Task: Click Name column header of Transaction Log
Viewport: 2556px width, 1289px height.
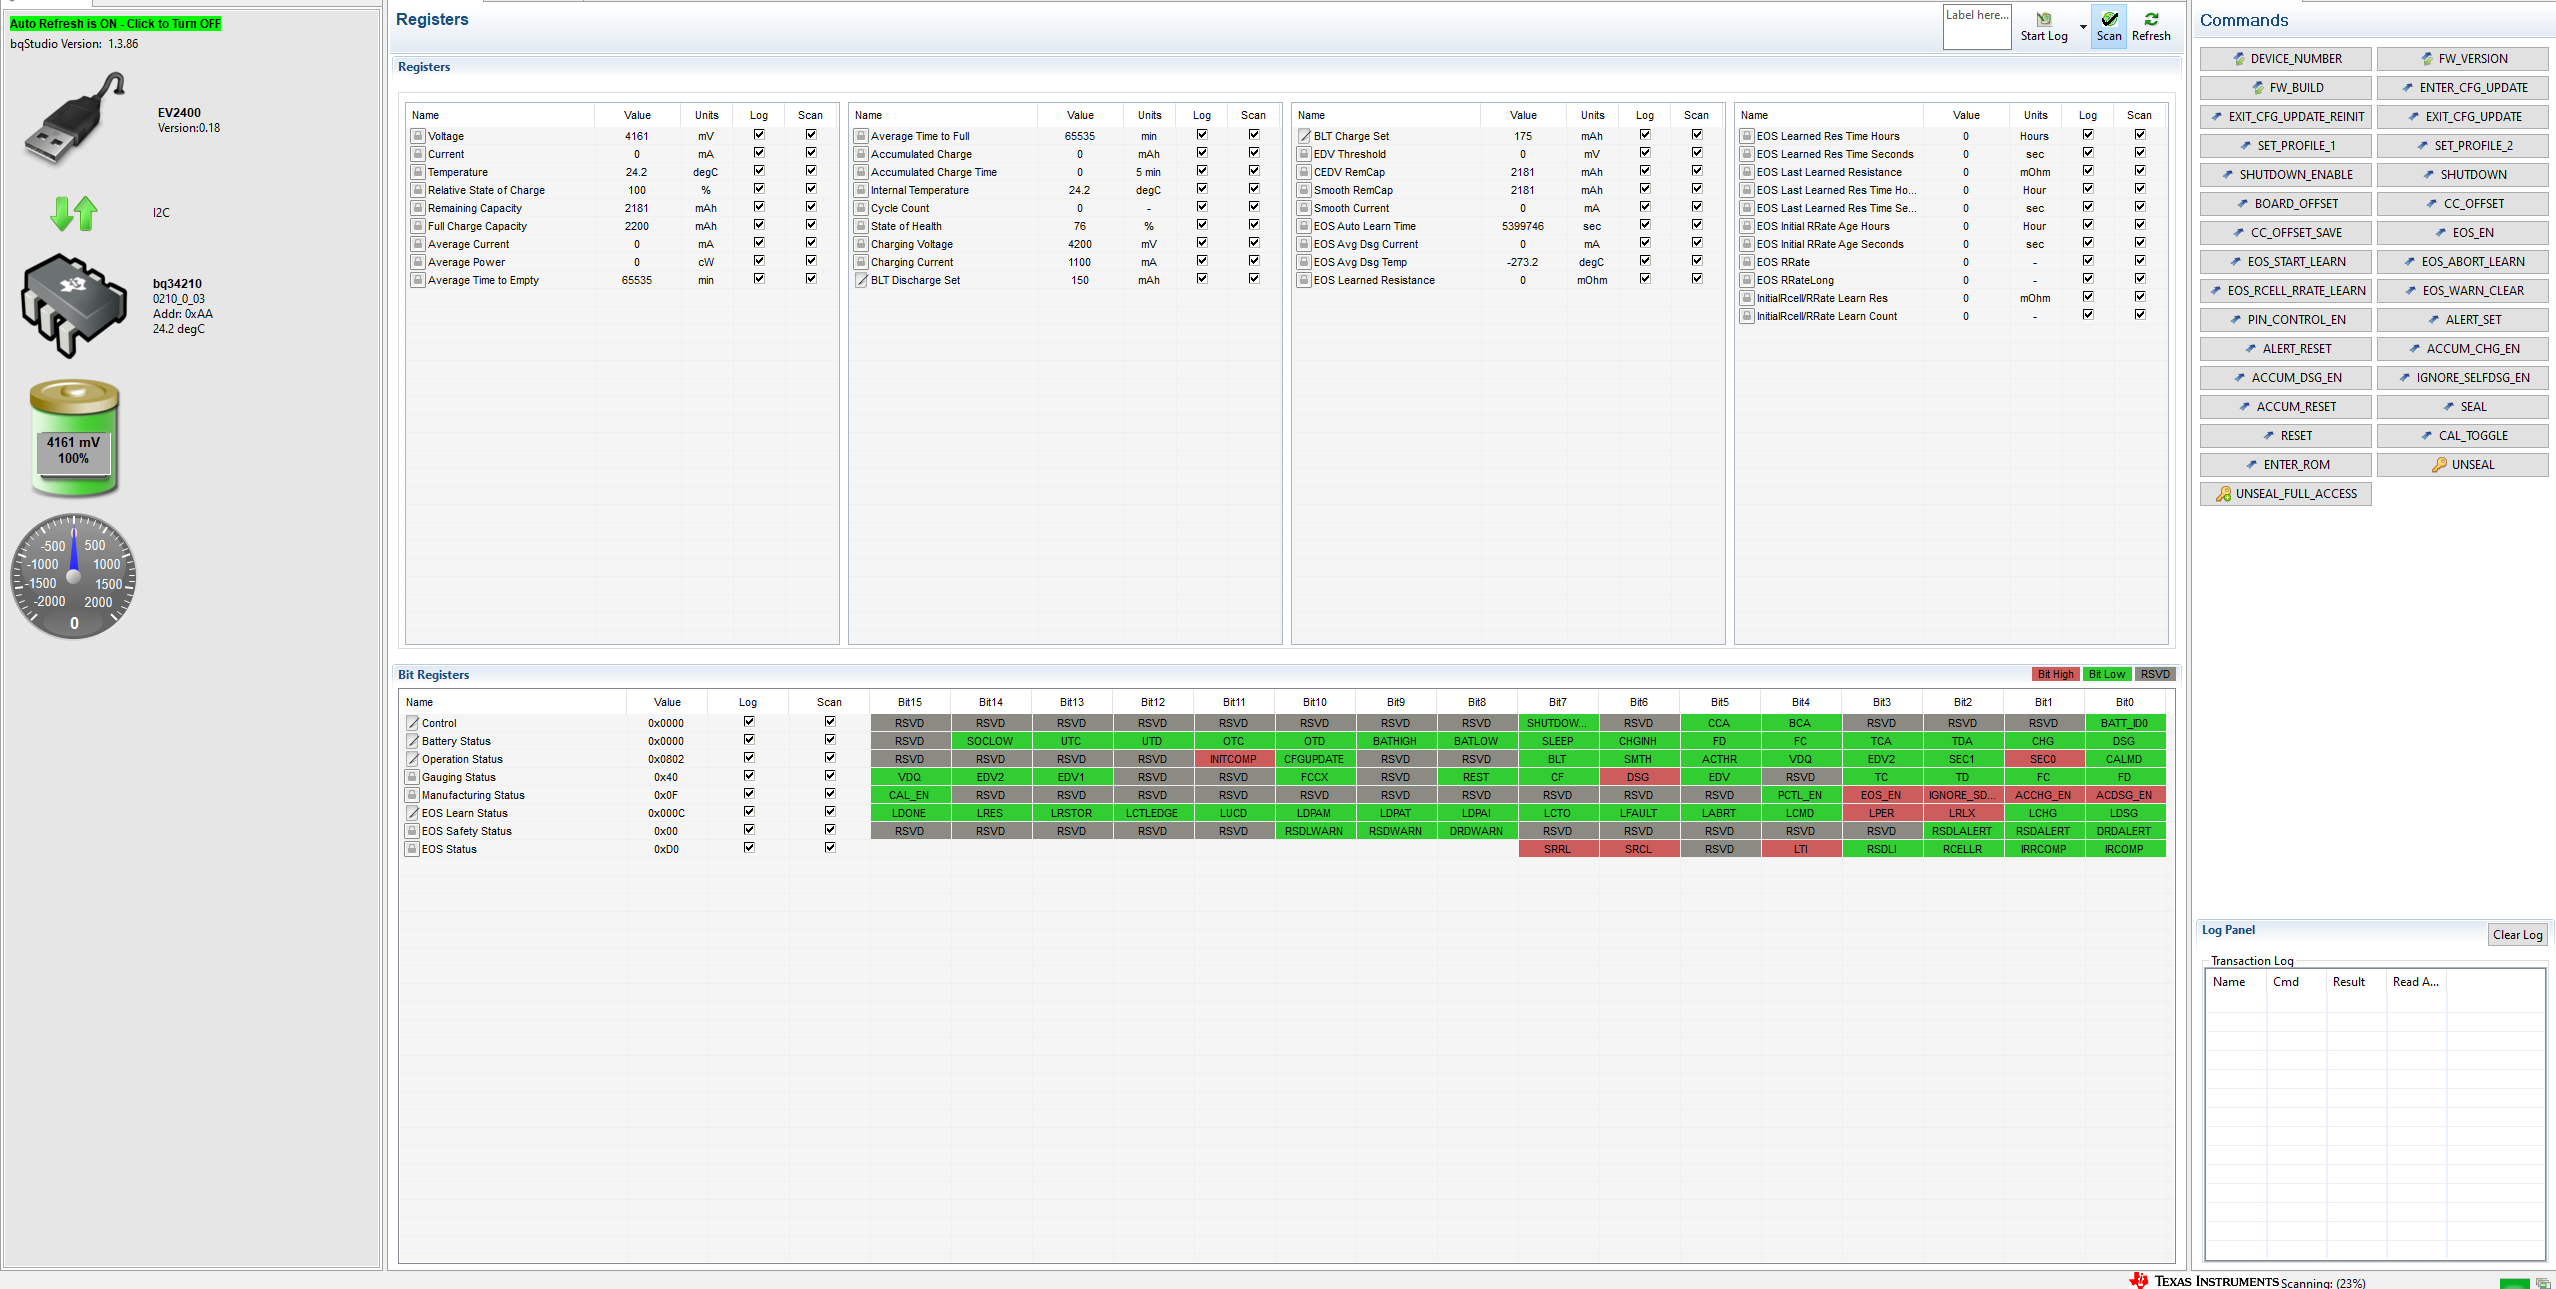Action: pos(2229,982)
